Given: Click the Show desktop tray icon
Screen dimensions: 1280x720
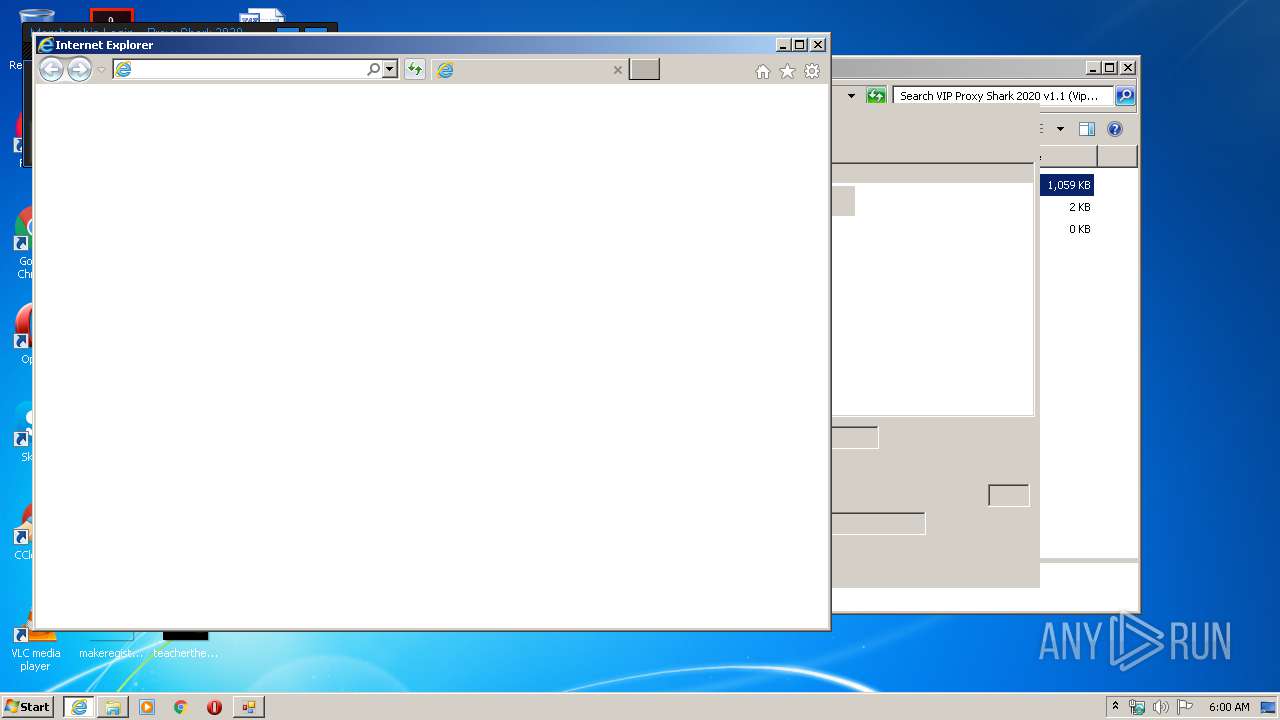Looking at the screenshot, I should pos(1270,707).
